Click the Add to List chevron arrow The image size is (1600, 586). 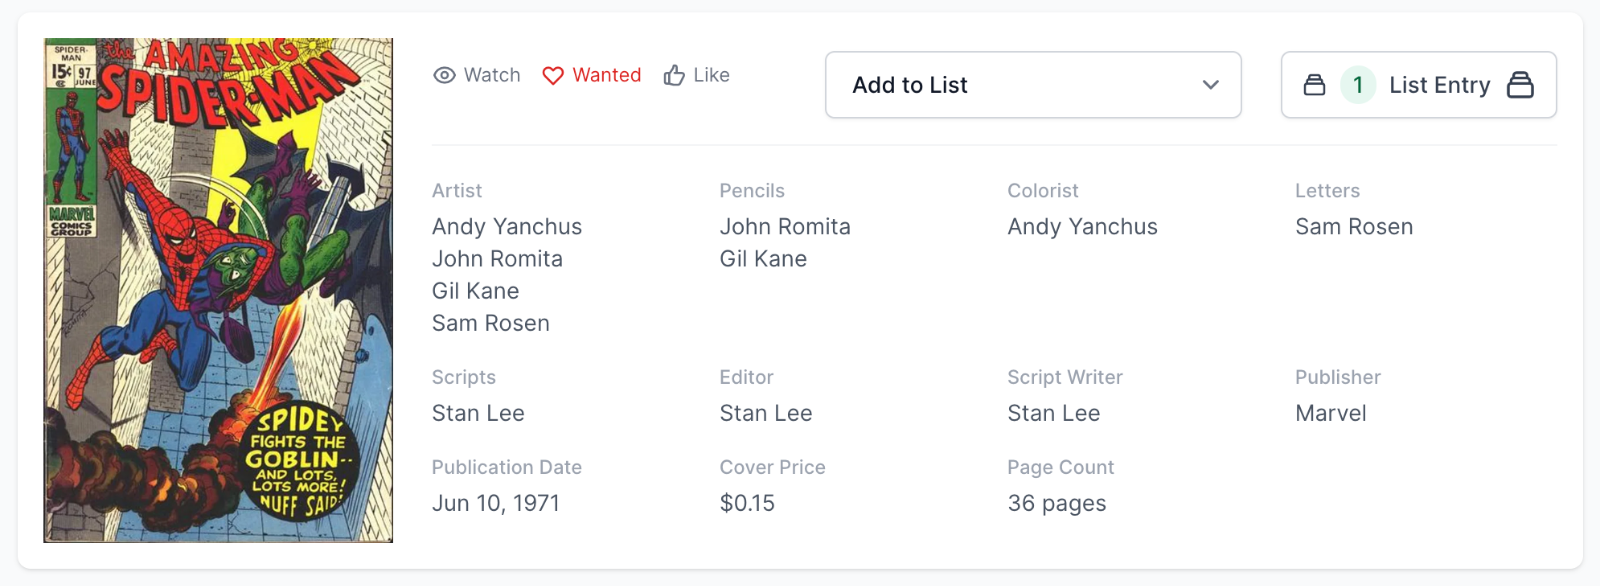[1210, 85]
